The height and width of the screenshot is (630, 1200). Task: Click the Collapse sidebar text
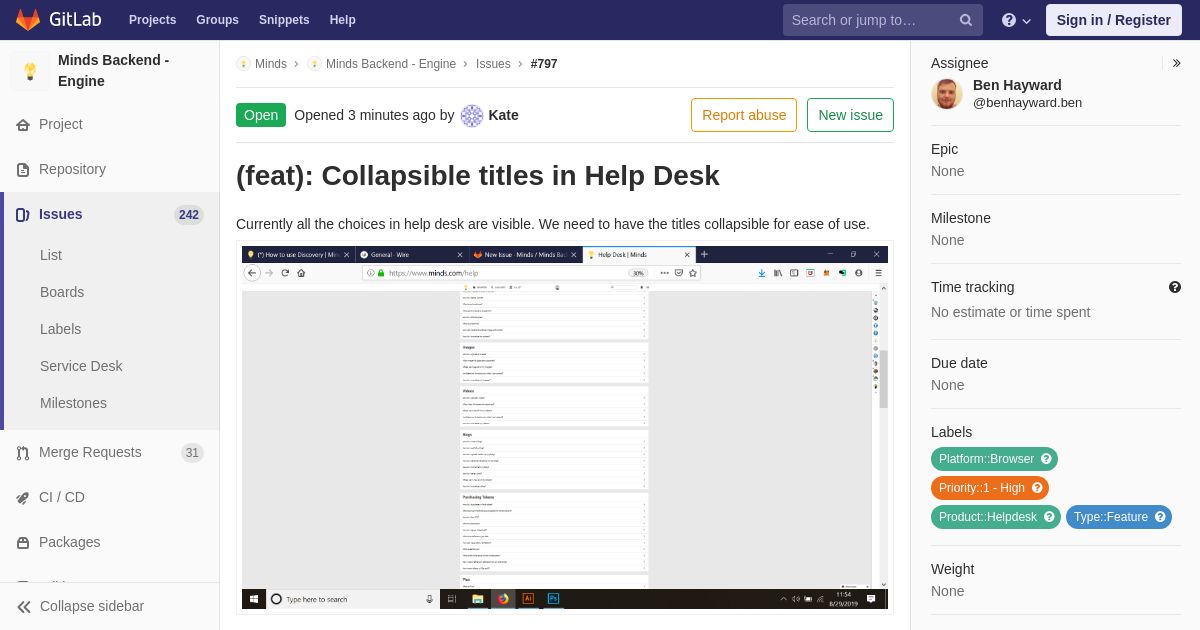click(92, 606)
